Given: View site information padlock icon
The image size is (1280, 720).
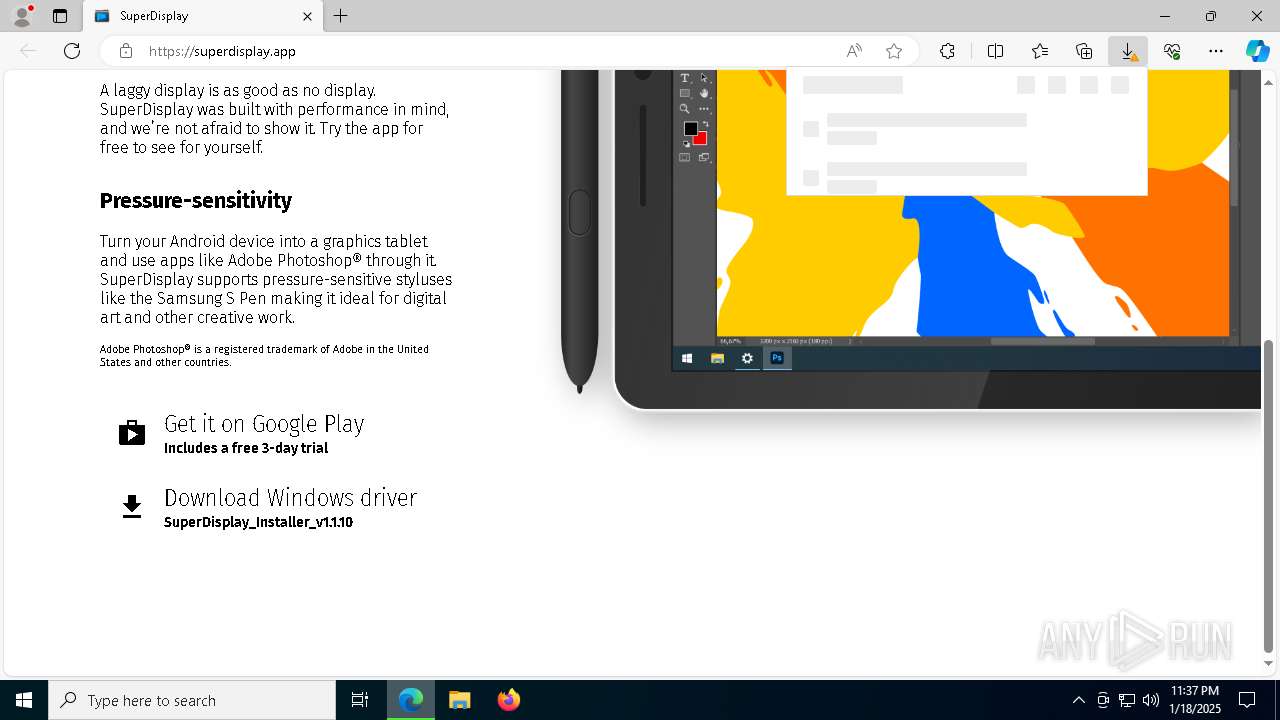Looking at the screenshot, I should (x=126, y=51).
